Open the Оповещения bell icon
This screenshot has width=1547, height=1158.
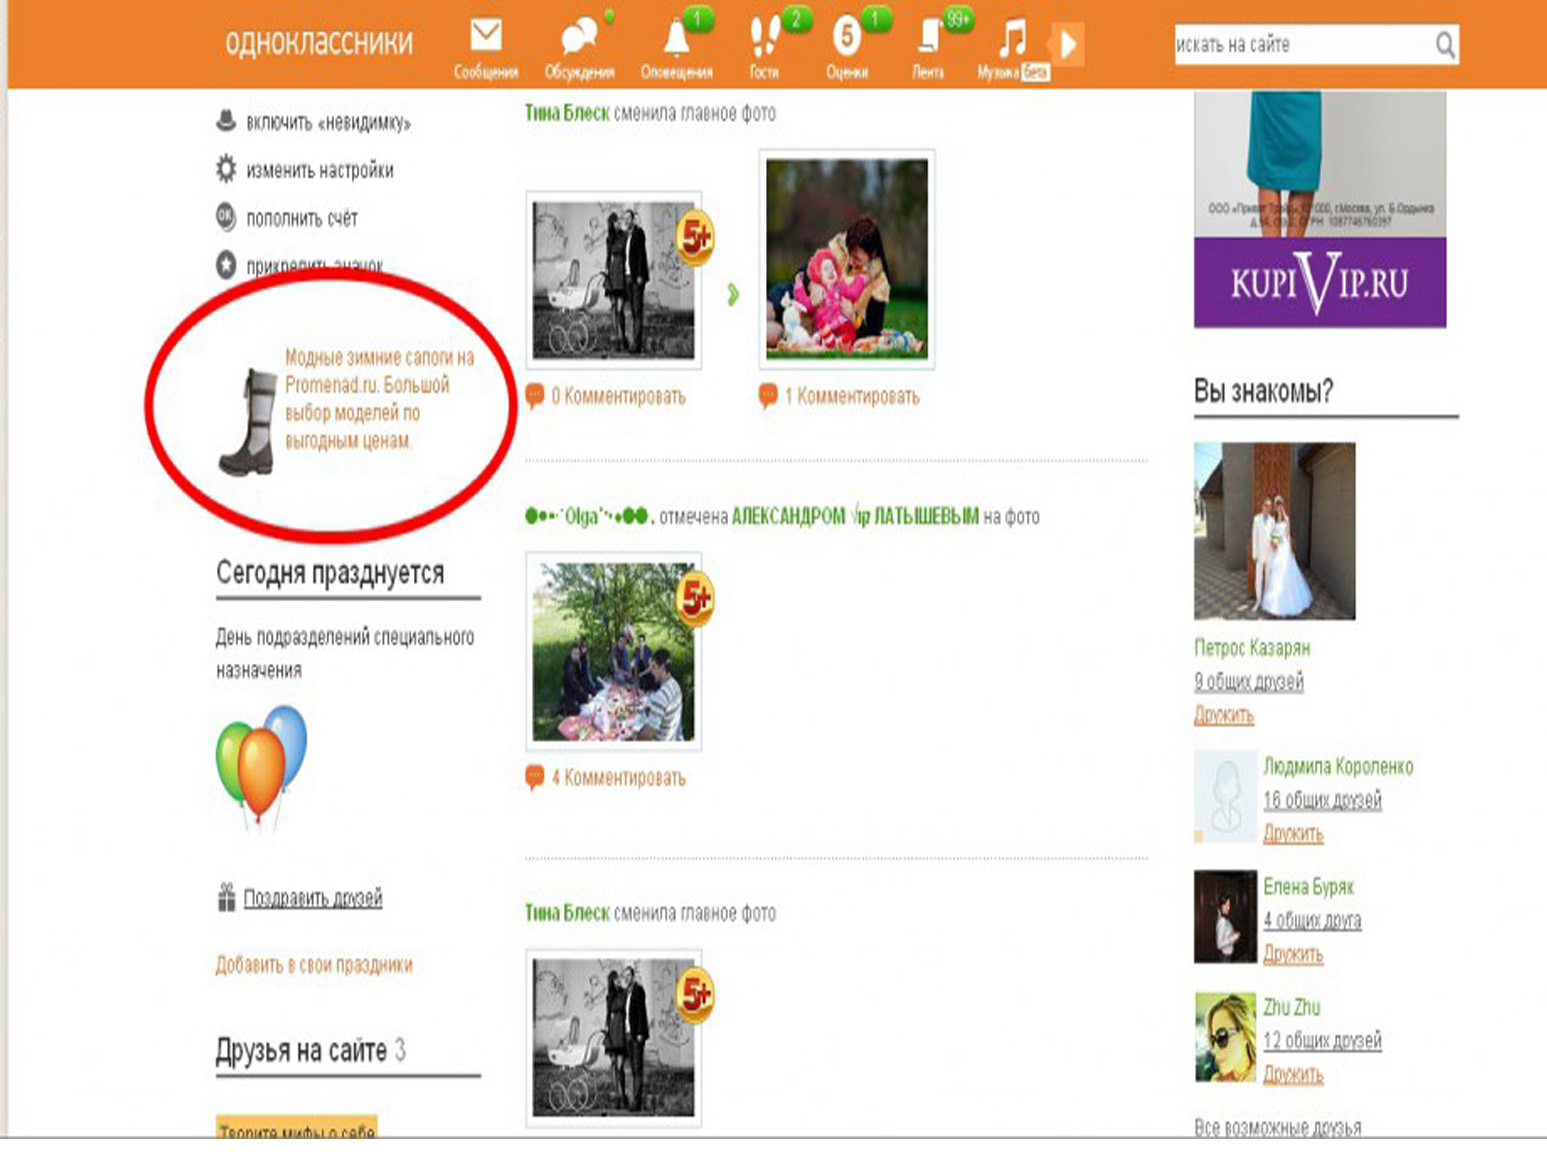676,38
